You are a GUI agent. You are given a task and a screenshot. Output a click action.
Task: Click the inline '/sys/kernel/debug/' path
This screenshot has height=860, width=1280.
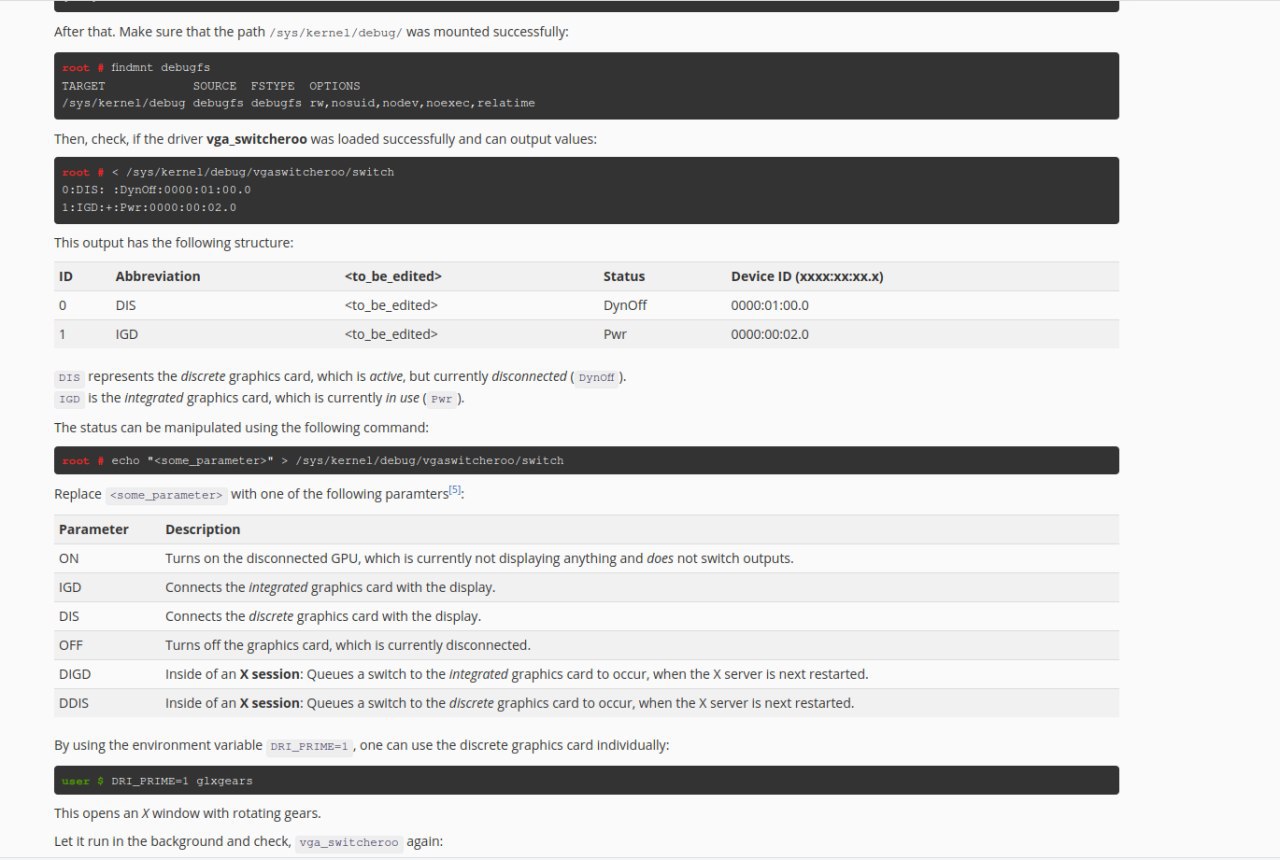click(336, 32)
